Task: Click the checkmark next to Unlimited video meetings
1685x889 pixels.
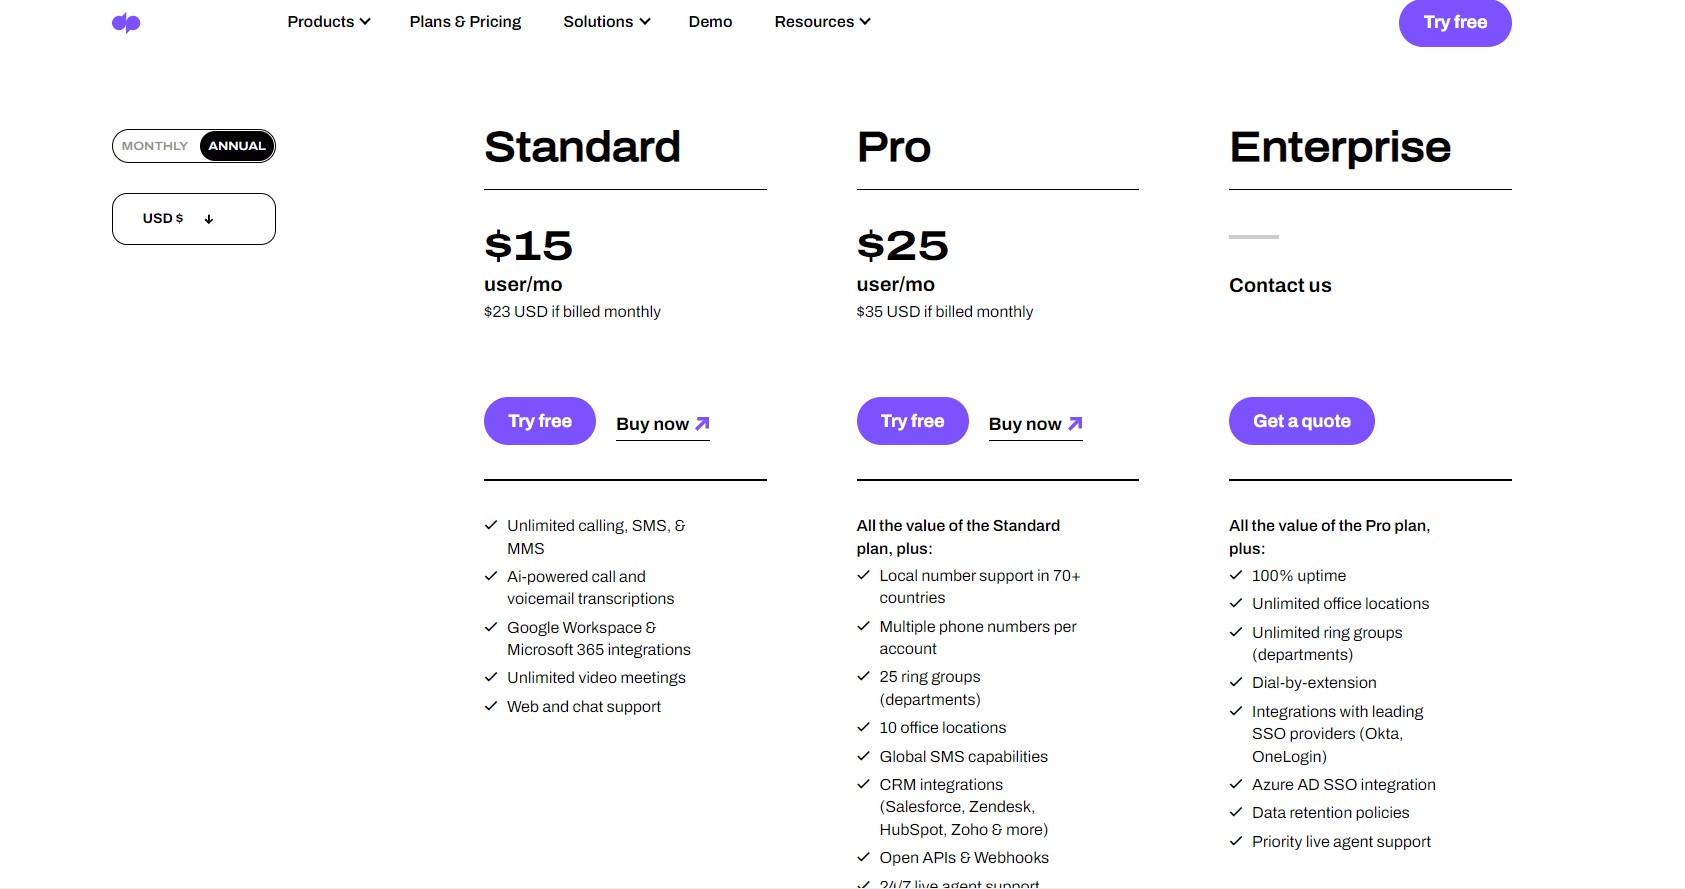Action: 490,677
